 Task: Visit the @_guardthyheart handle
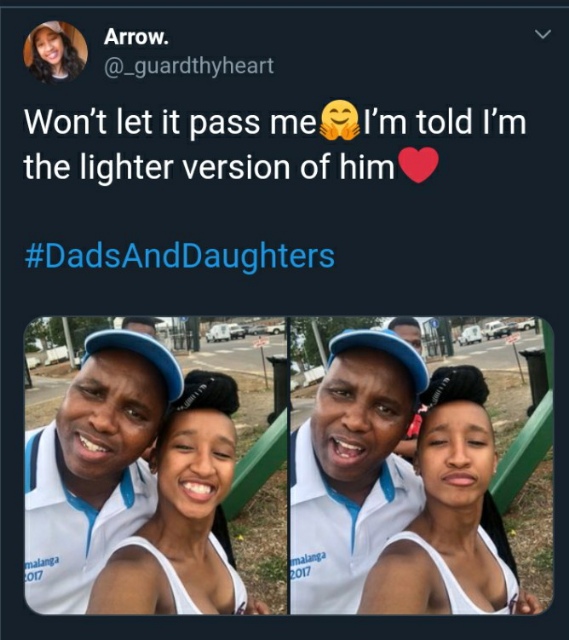[189, 66]
